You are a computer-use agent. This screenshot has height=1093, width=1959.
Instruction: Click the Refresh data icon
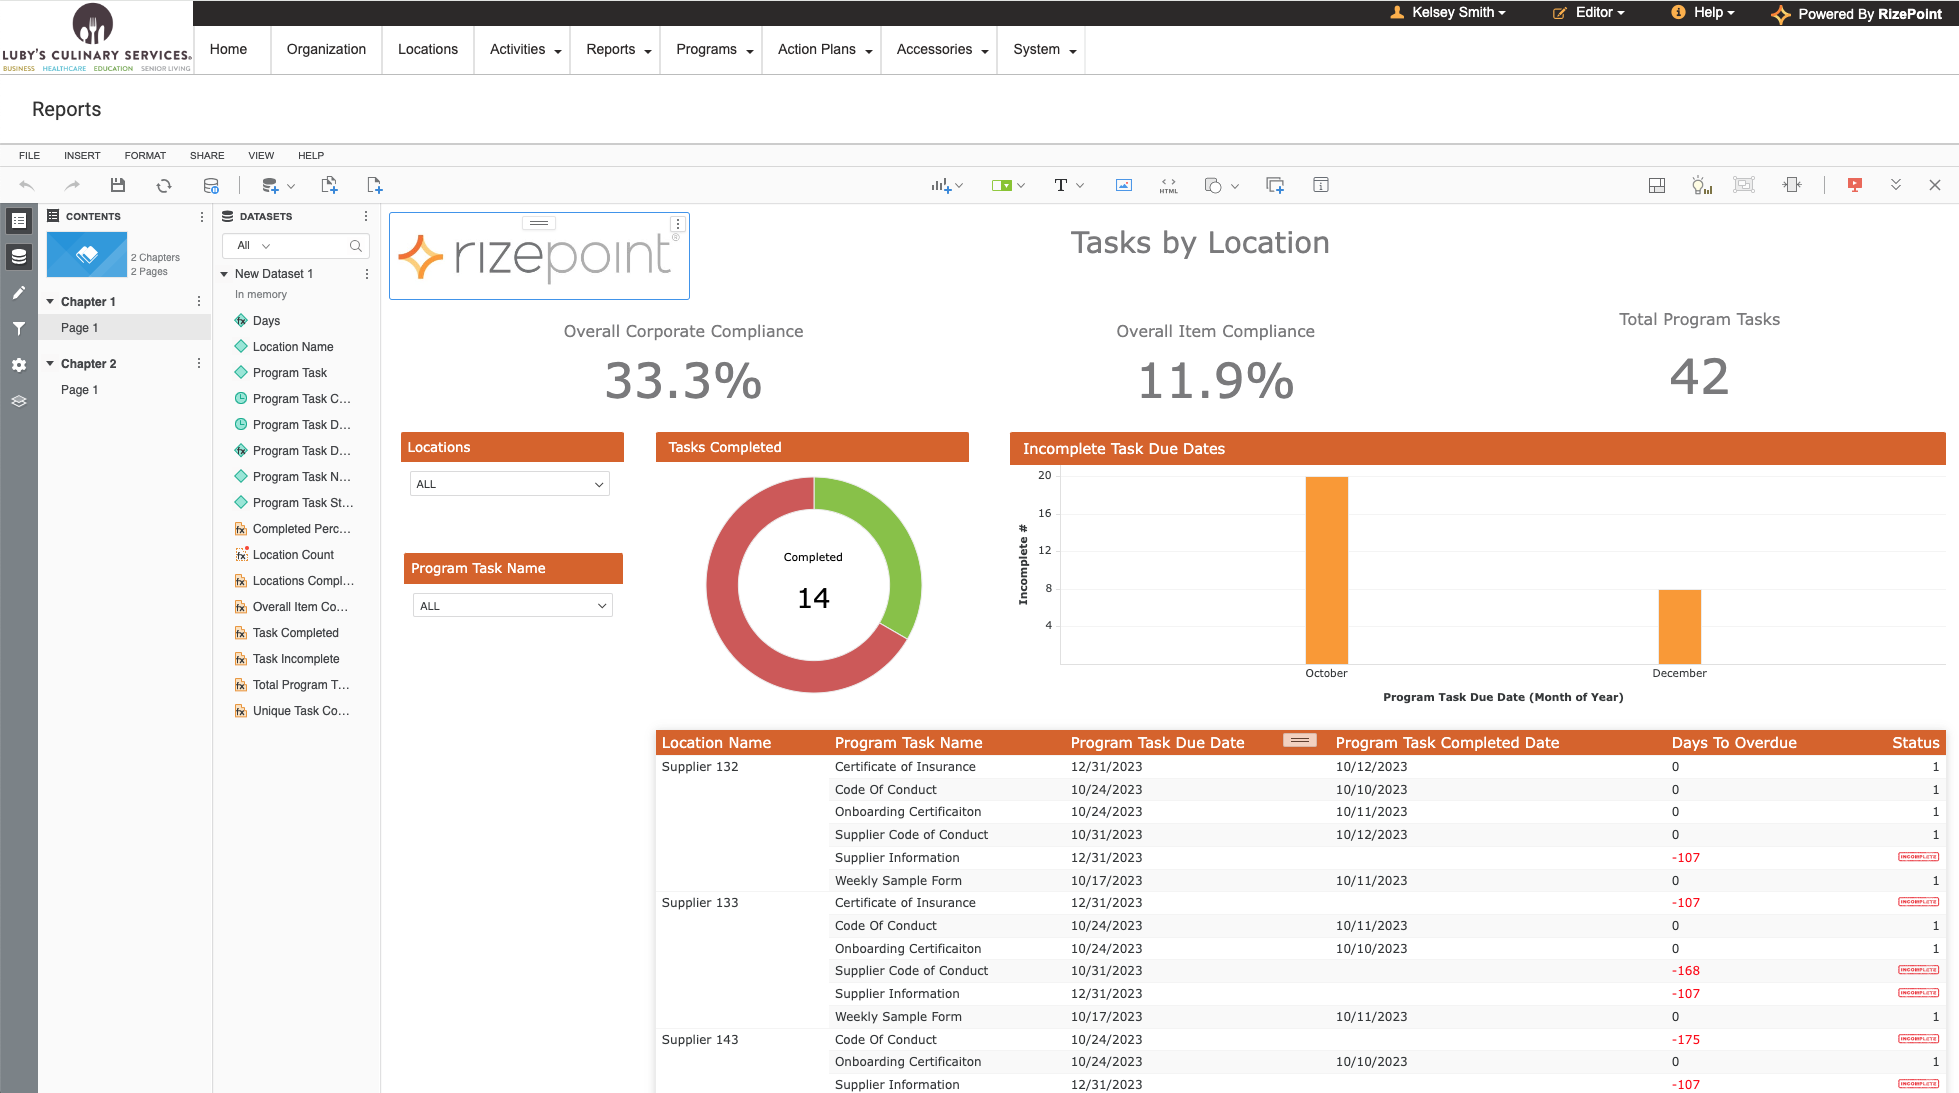coord(164,185)
